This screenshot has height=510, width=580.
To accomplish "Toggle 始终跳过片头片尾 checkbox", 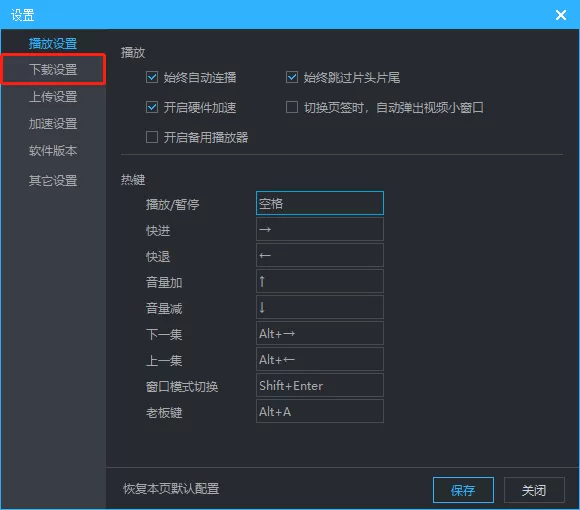I will (x=292, y=77).
